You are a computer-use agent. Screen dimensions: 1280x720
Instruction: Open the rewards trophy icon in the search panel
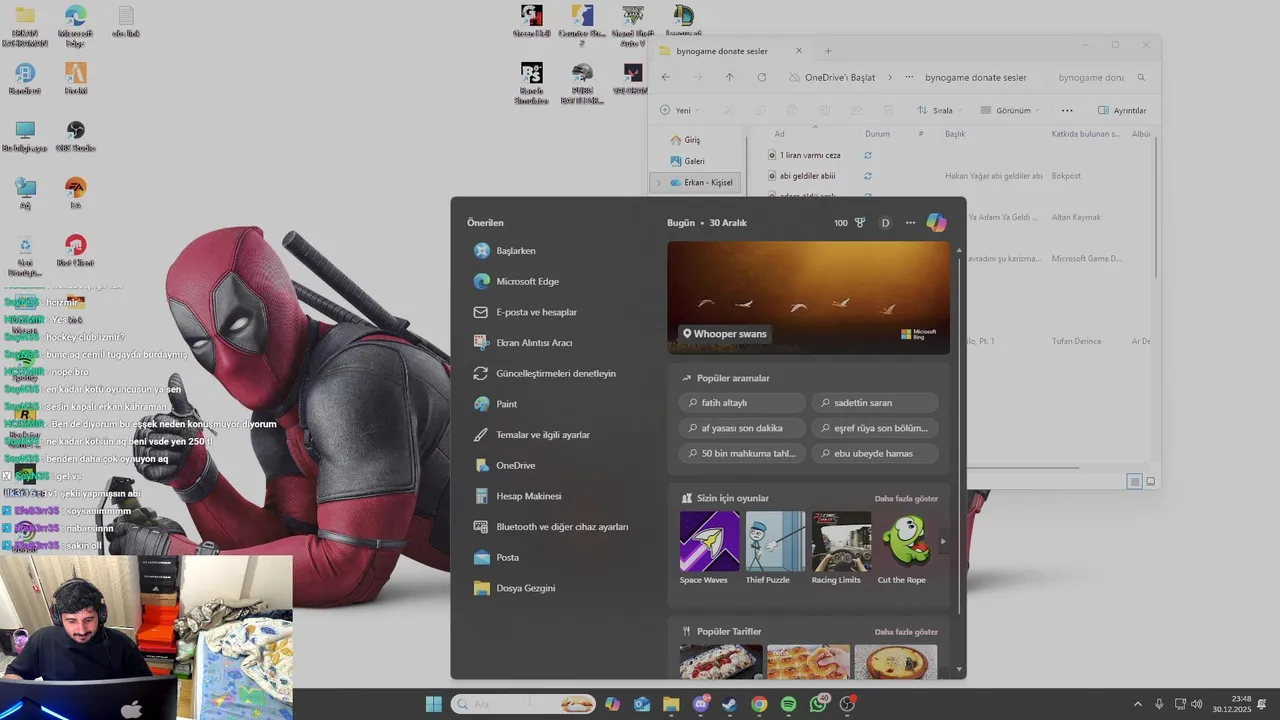point(859,223)
